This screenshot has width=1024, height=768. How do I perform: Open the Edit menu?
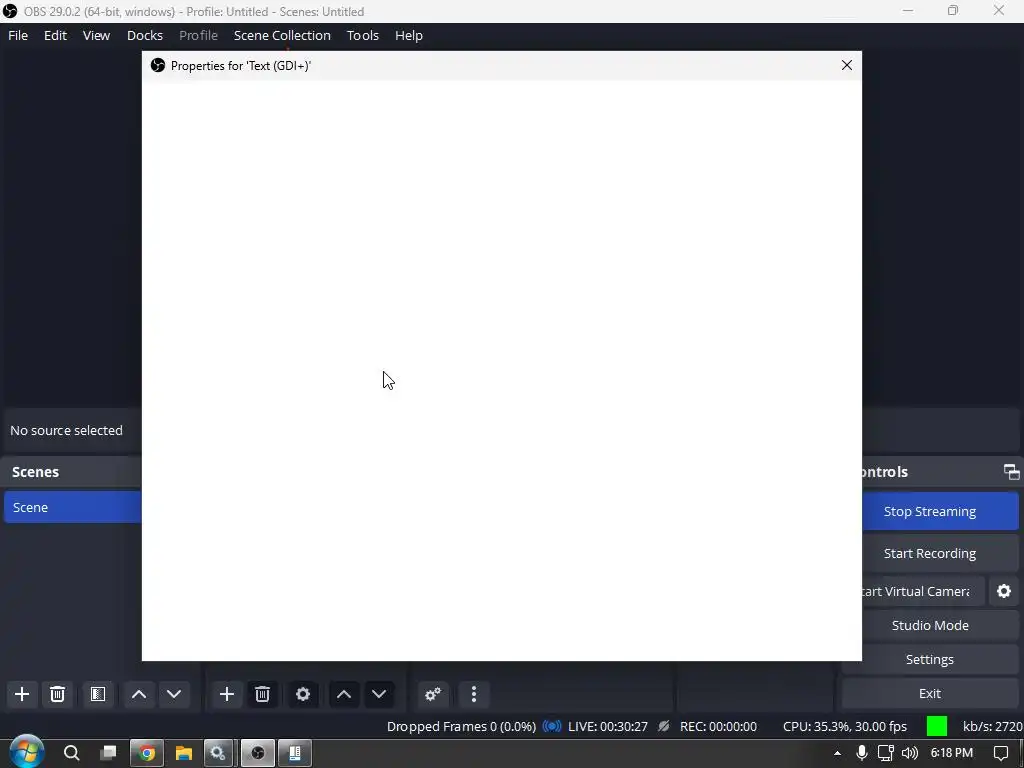tap(56, 35)
